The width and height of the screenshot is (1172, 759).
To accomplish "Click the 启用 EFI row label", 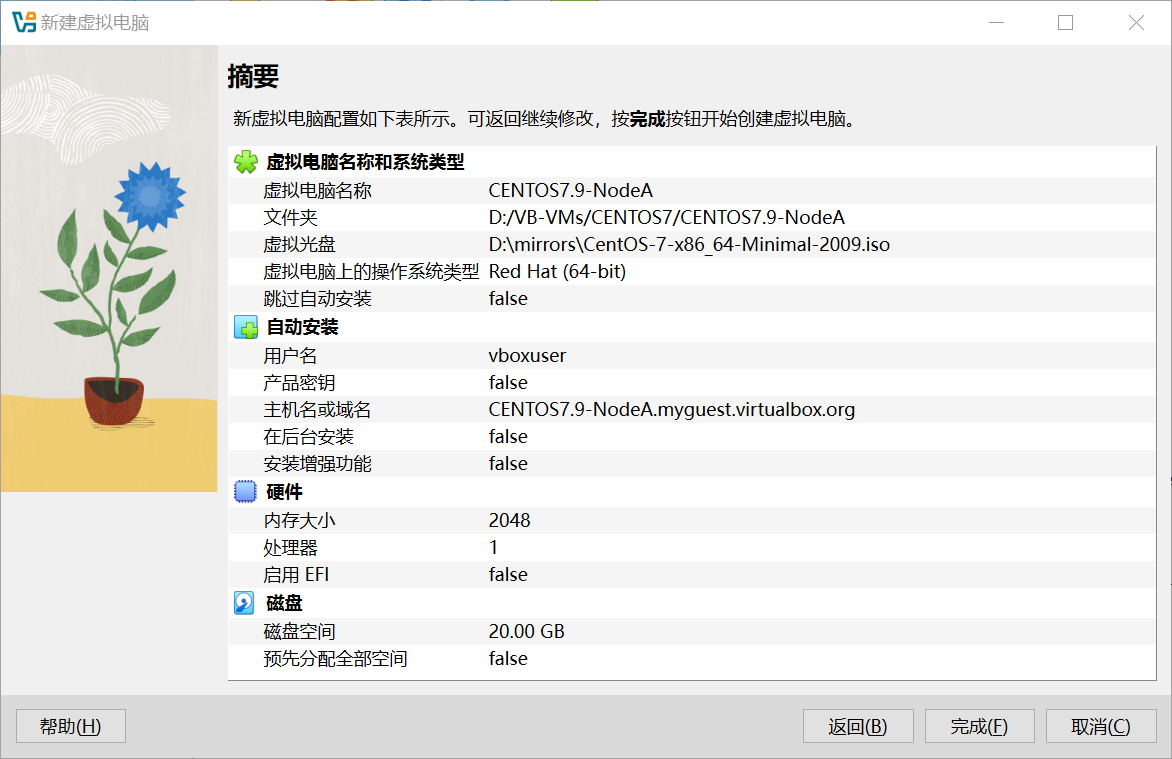I will (296, 574).
